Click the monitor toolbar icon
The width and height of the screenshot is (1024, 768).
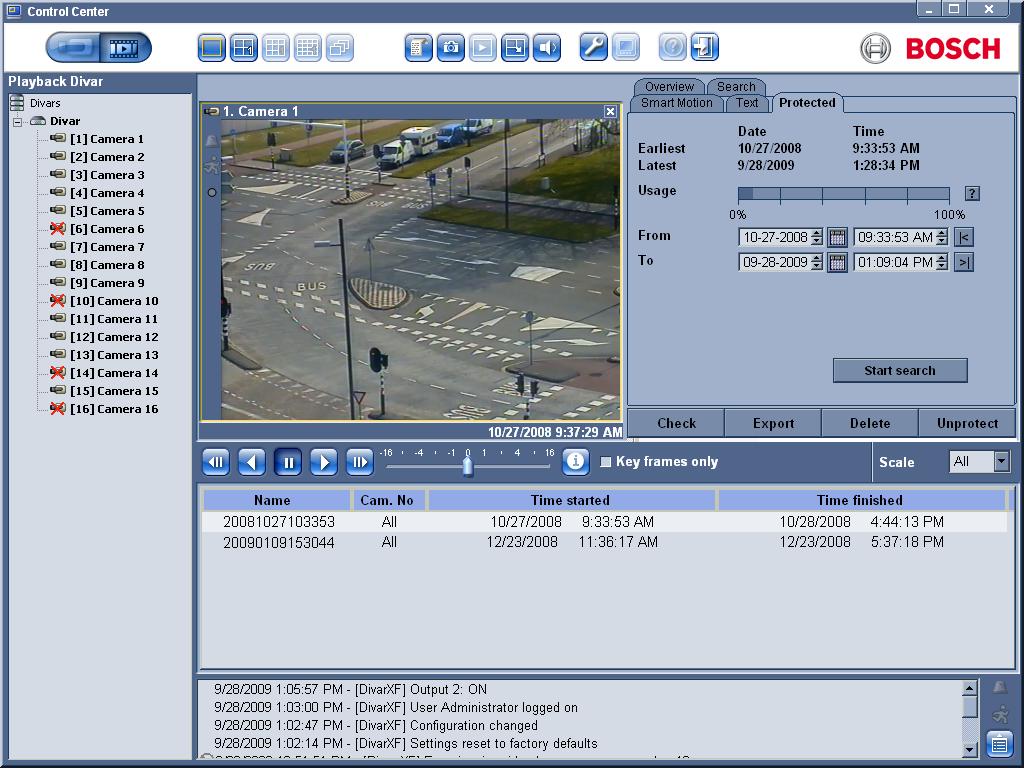[x=626, y=48]
